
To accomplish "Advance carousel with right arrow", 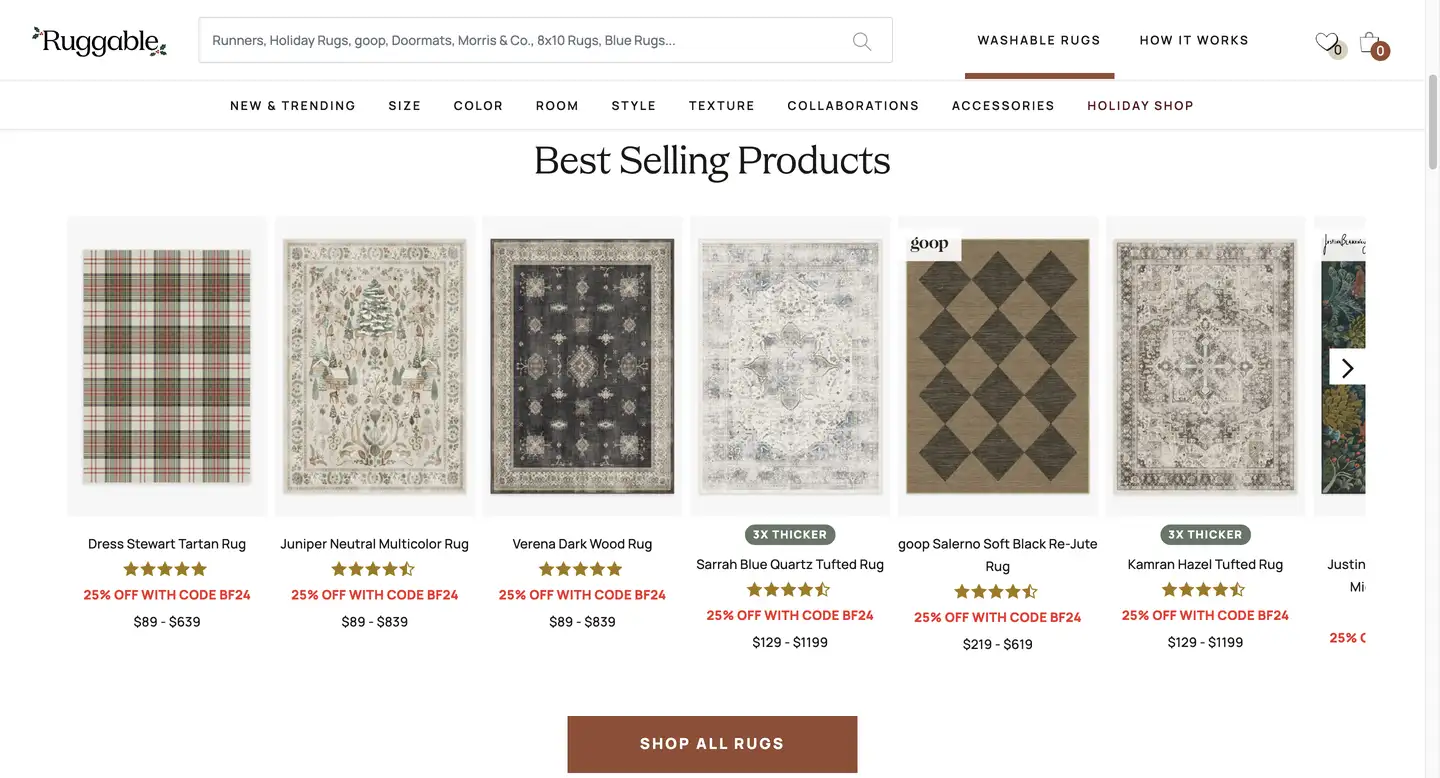I will click(1347, 368).
